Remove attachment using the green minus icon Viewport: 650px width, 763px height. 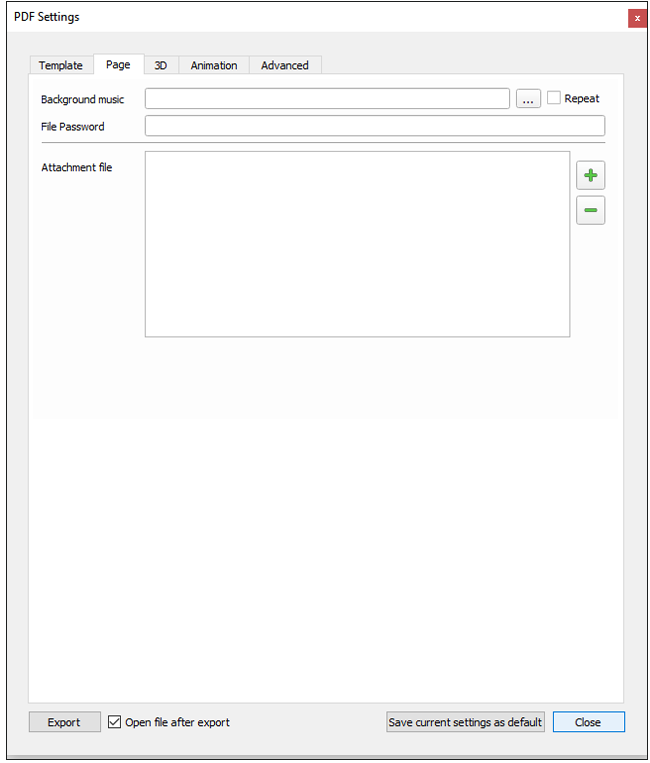[590, 210]
